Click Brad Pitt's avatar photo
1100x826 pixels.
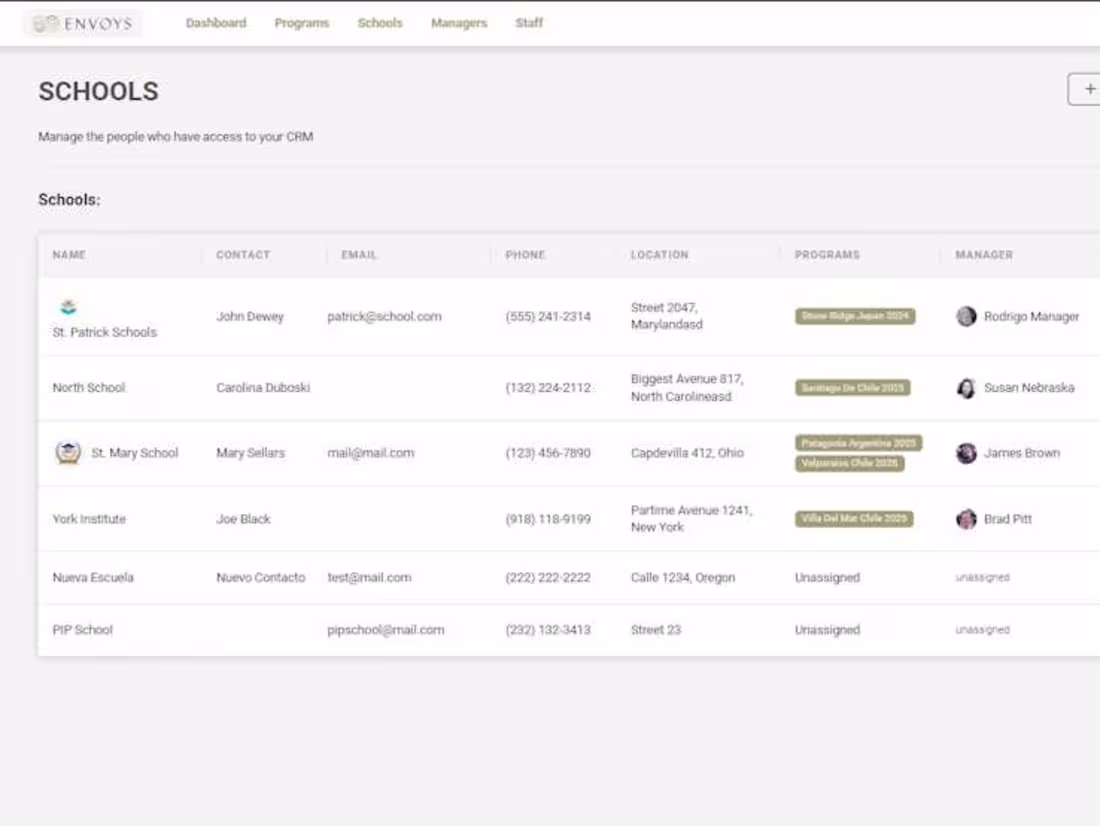(x=967, y=519)
